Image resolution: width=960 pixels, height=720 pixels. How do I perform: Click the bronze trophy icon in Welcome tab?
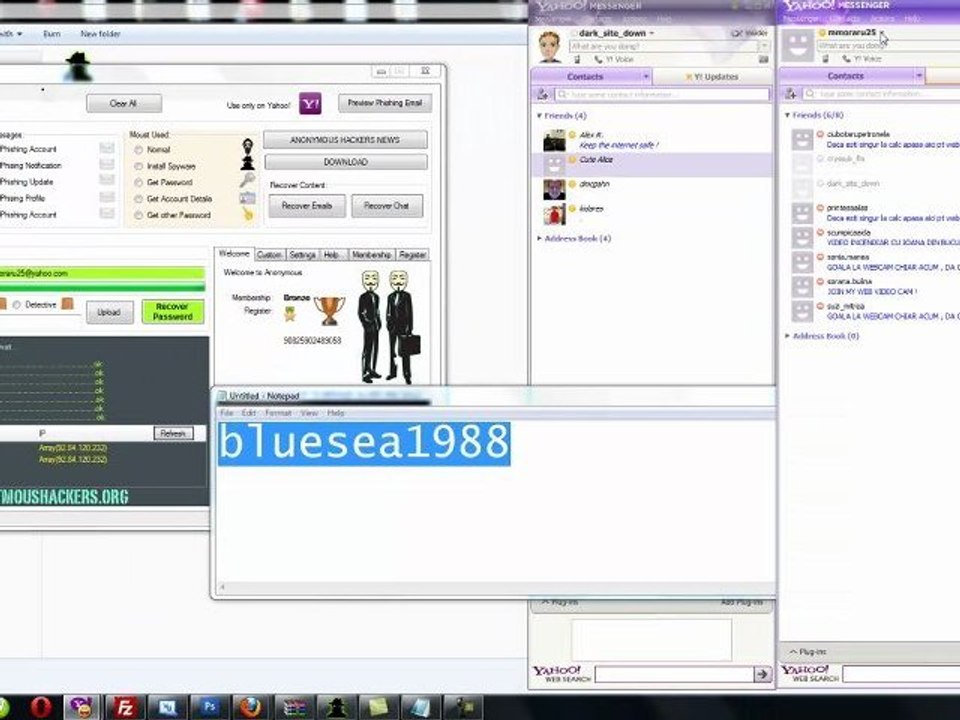(329, 310)
